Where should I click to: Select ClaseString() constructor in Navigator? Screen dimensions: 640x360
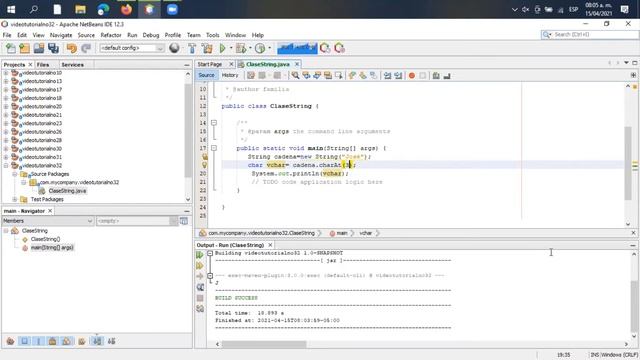click(x=45, y=239)
